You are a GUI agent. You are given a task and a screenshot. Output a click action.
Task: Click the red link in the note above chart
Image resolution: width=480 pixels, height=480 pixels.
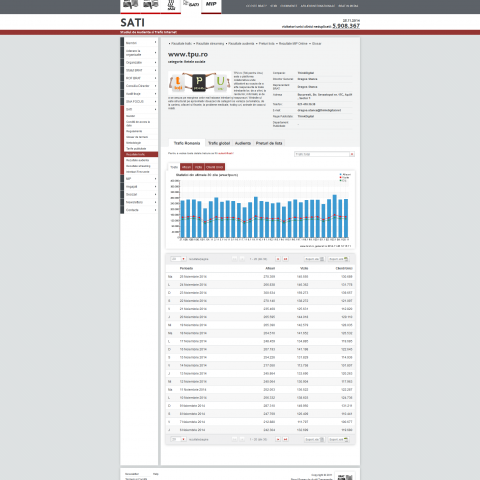226,153
